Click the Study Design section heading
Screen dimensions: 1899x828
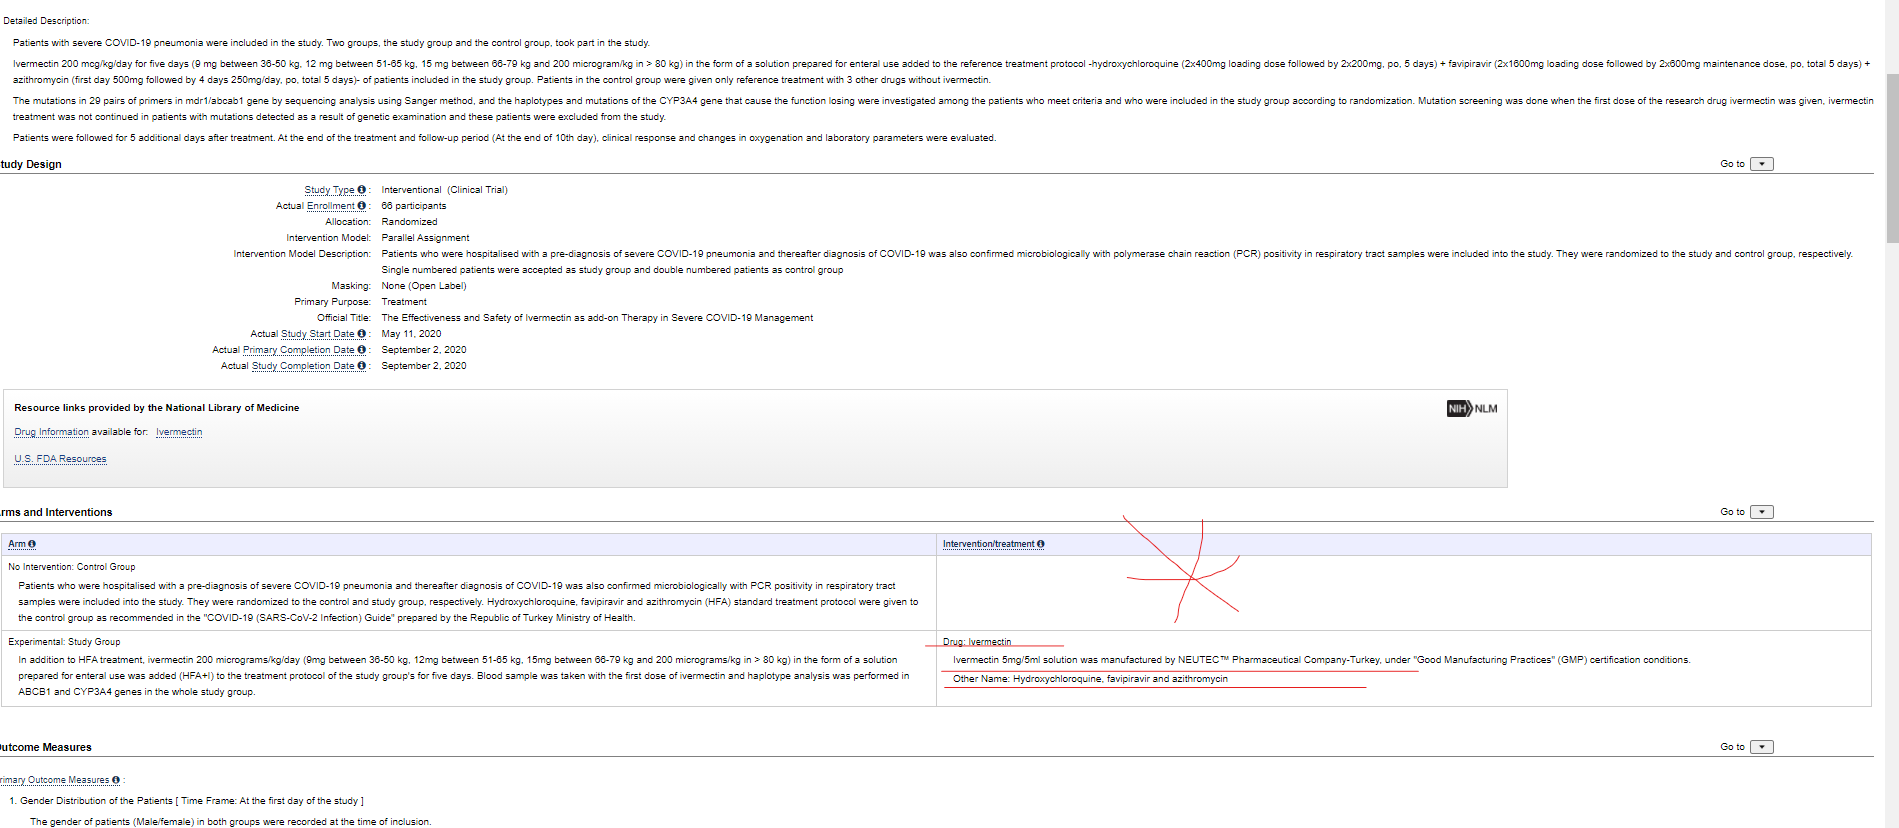tap(31, 164)
